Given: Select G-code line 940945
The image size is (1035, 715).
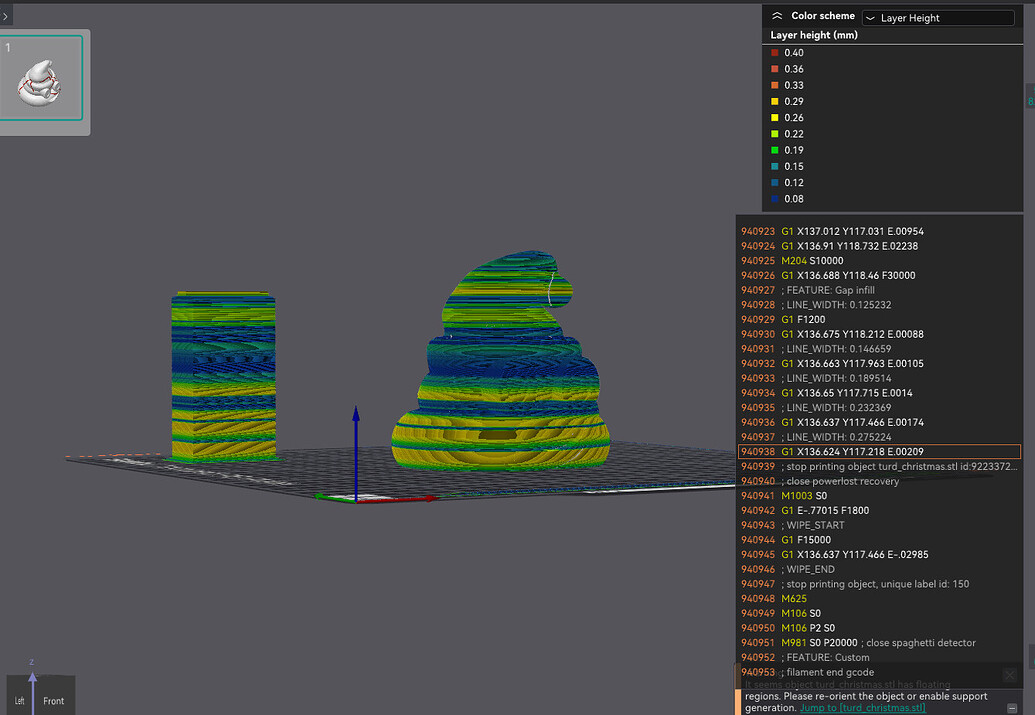Looking at the screenshot, I should 879,555.
